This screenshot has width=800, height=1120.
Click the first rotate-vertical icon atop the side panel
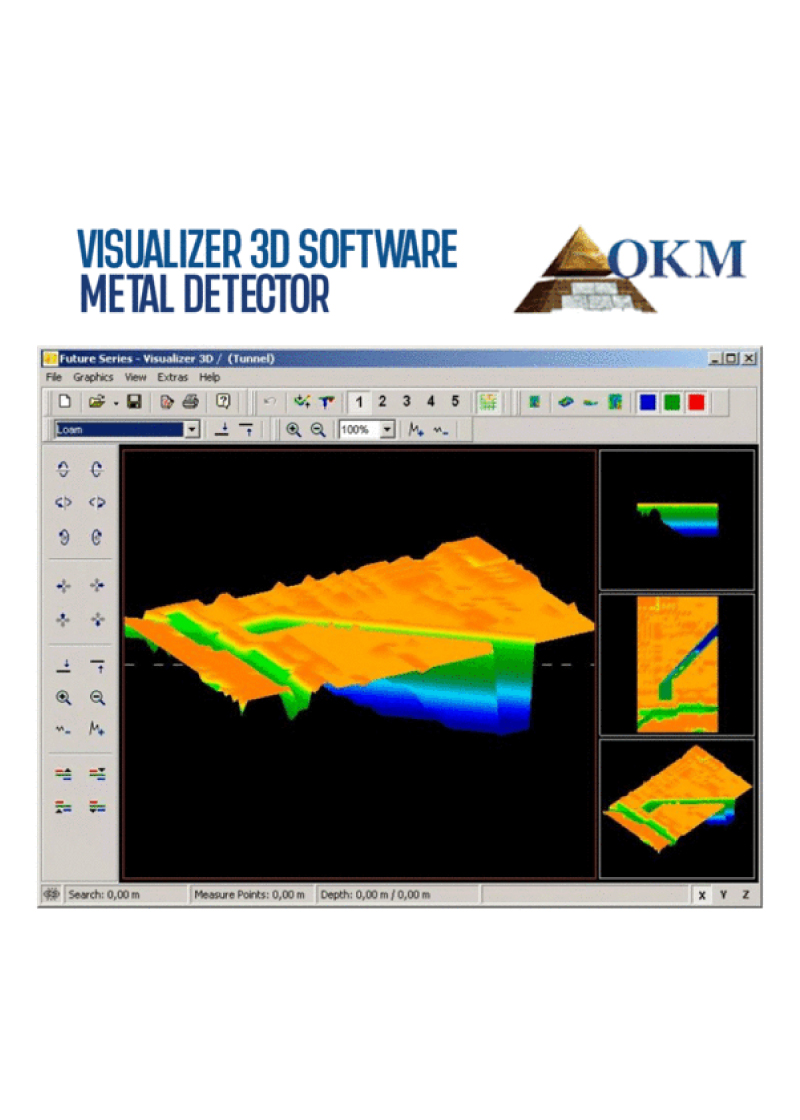pos(64,469)
